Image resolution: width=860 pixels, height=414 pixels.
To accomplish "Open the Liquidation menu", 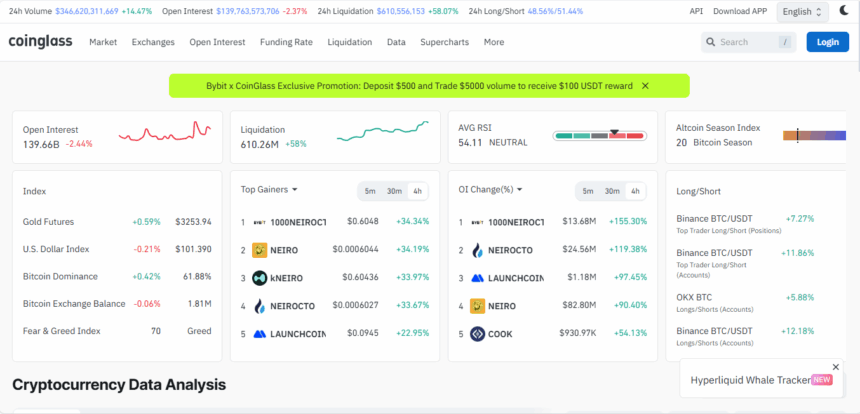I will click(x=350, y=42).
